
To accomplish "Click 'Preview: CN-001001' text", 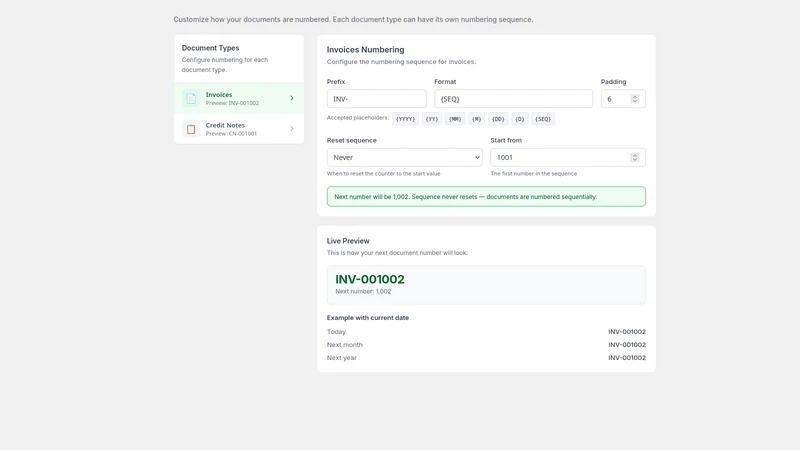I will (x=231, y=134).
